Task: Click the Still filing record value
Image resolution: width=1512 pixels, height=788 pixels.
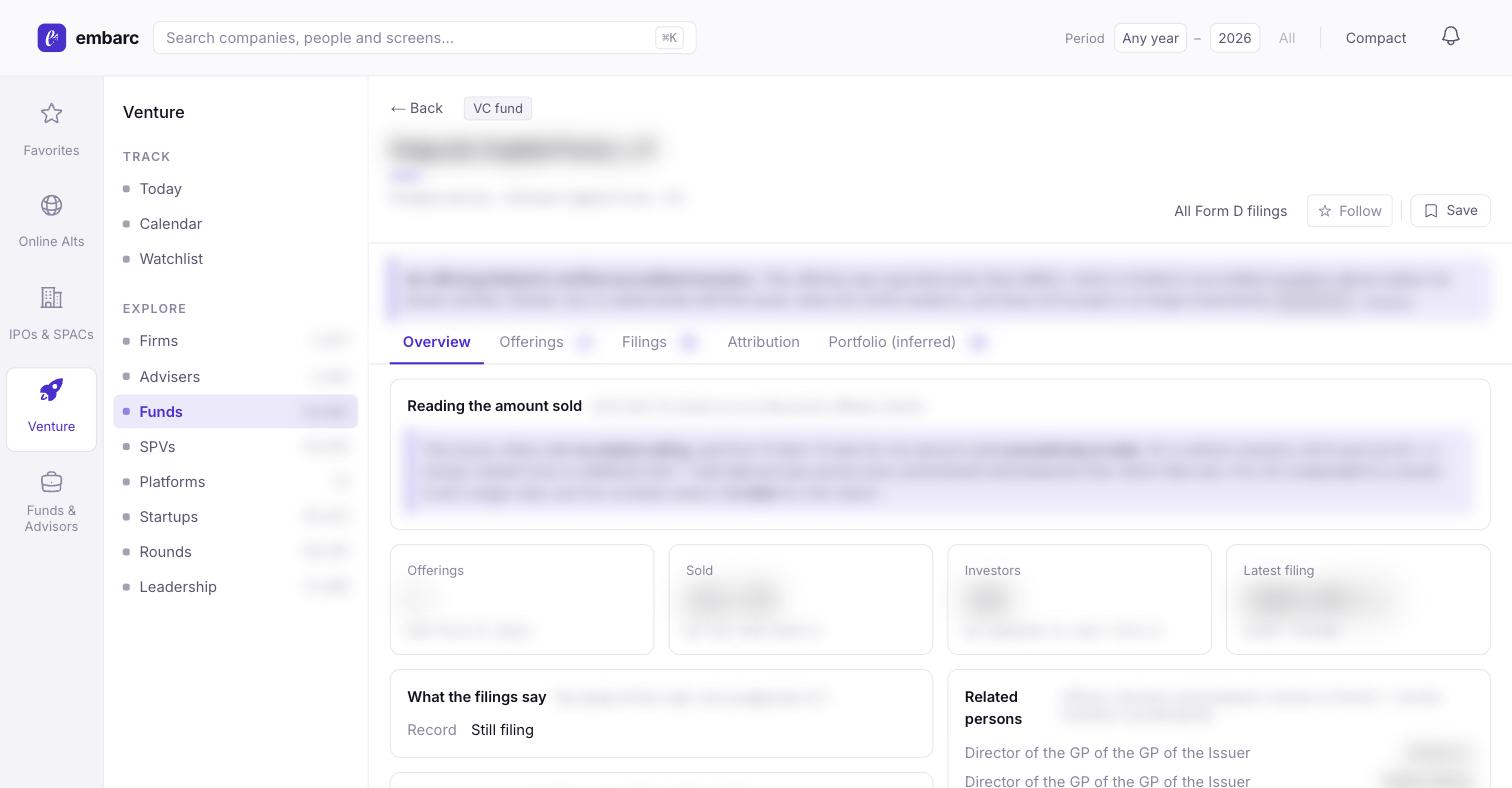Action: 502,730
